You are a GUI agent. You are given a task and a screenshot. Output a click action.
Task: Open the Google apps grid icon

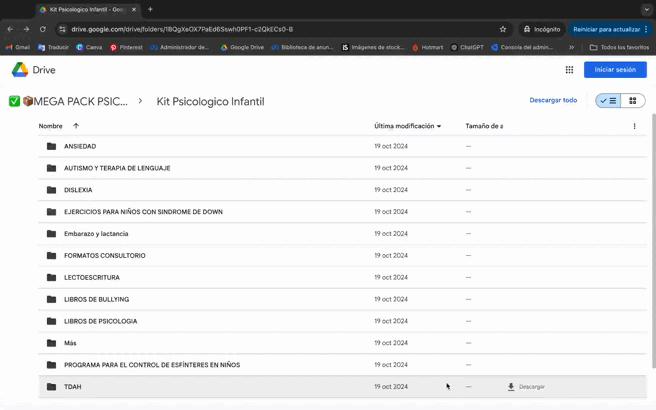pyautogui.click(x=569, y=70)
